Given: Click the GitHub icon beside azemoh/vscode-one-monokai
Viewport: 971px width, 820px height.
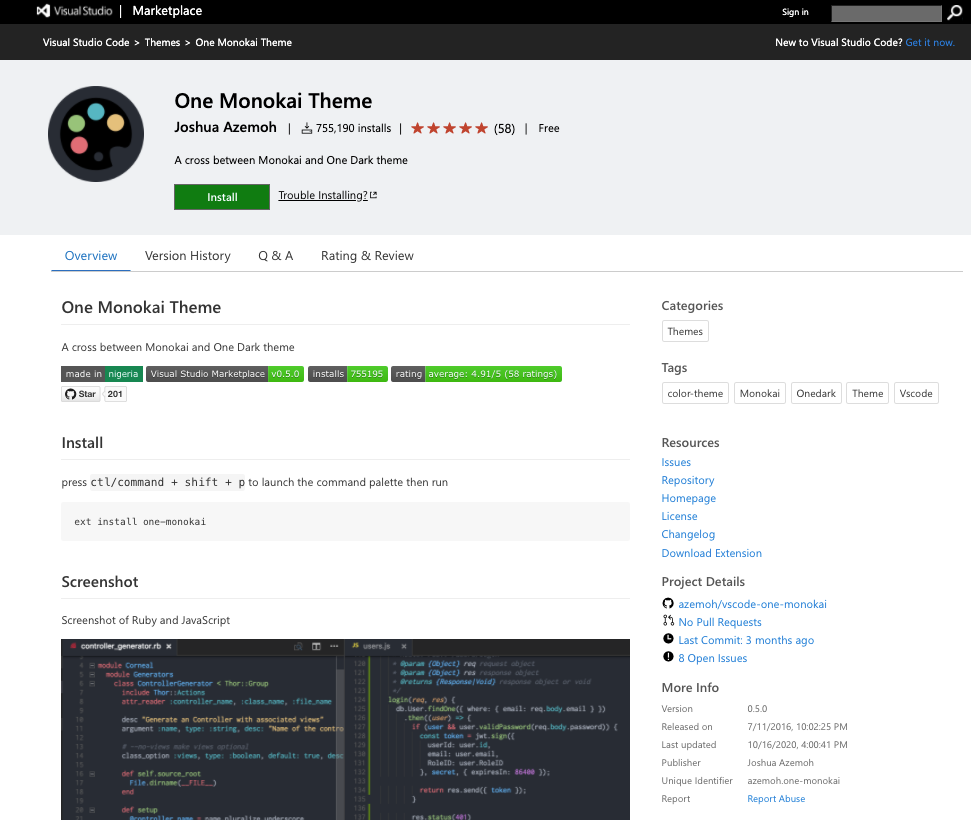Looking at the screenshot, I should click(668, 603).
